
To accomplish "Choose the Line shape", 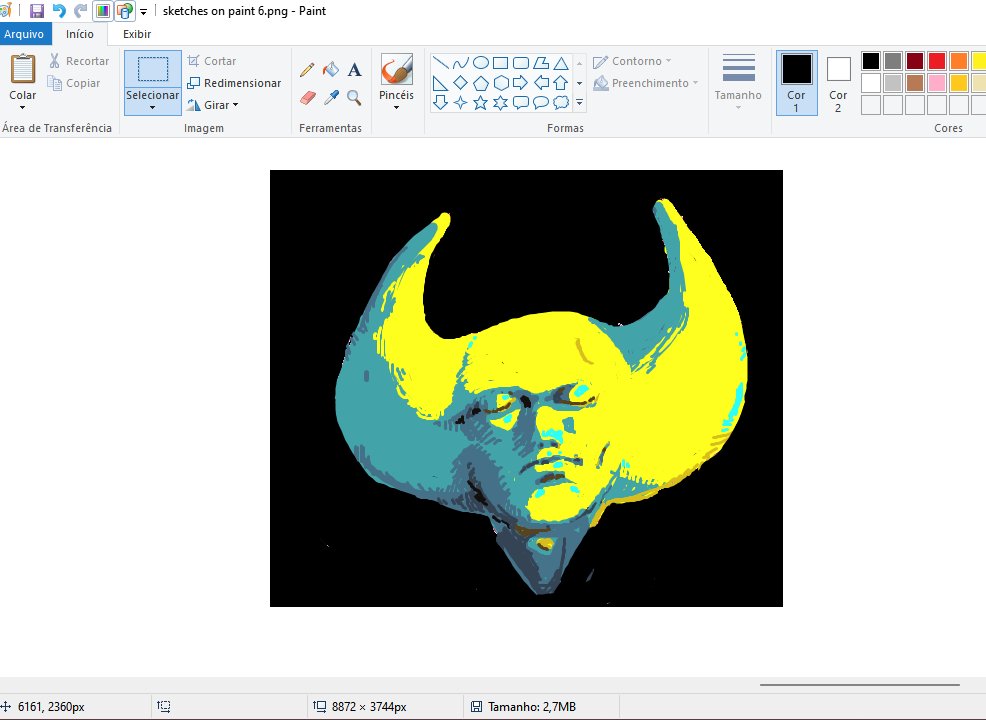I will tap(440, 63).
